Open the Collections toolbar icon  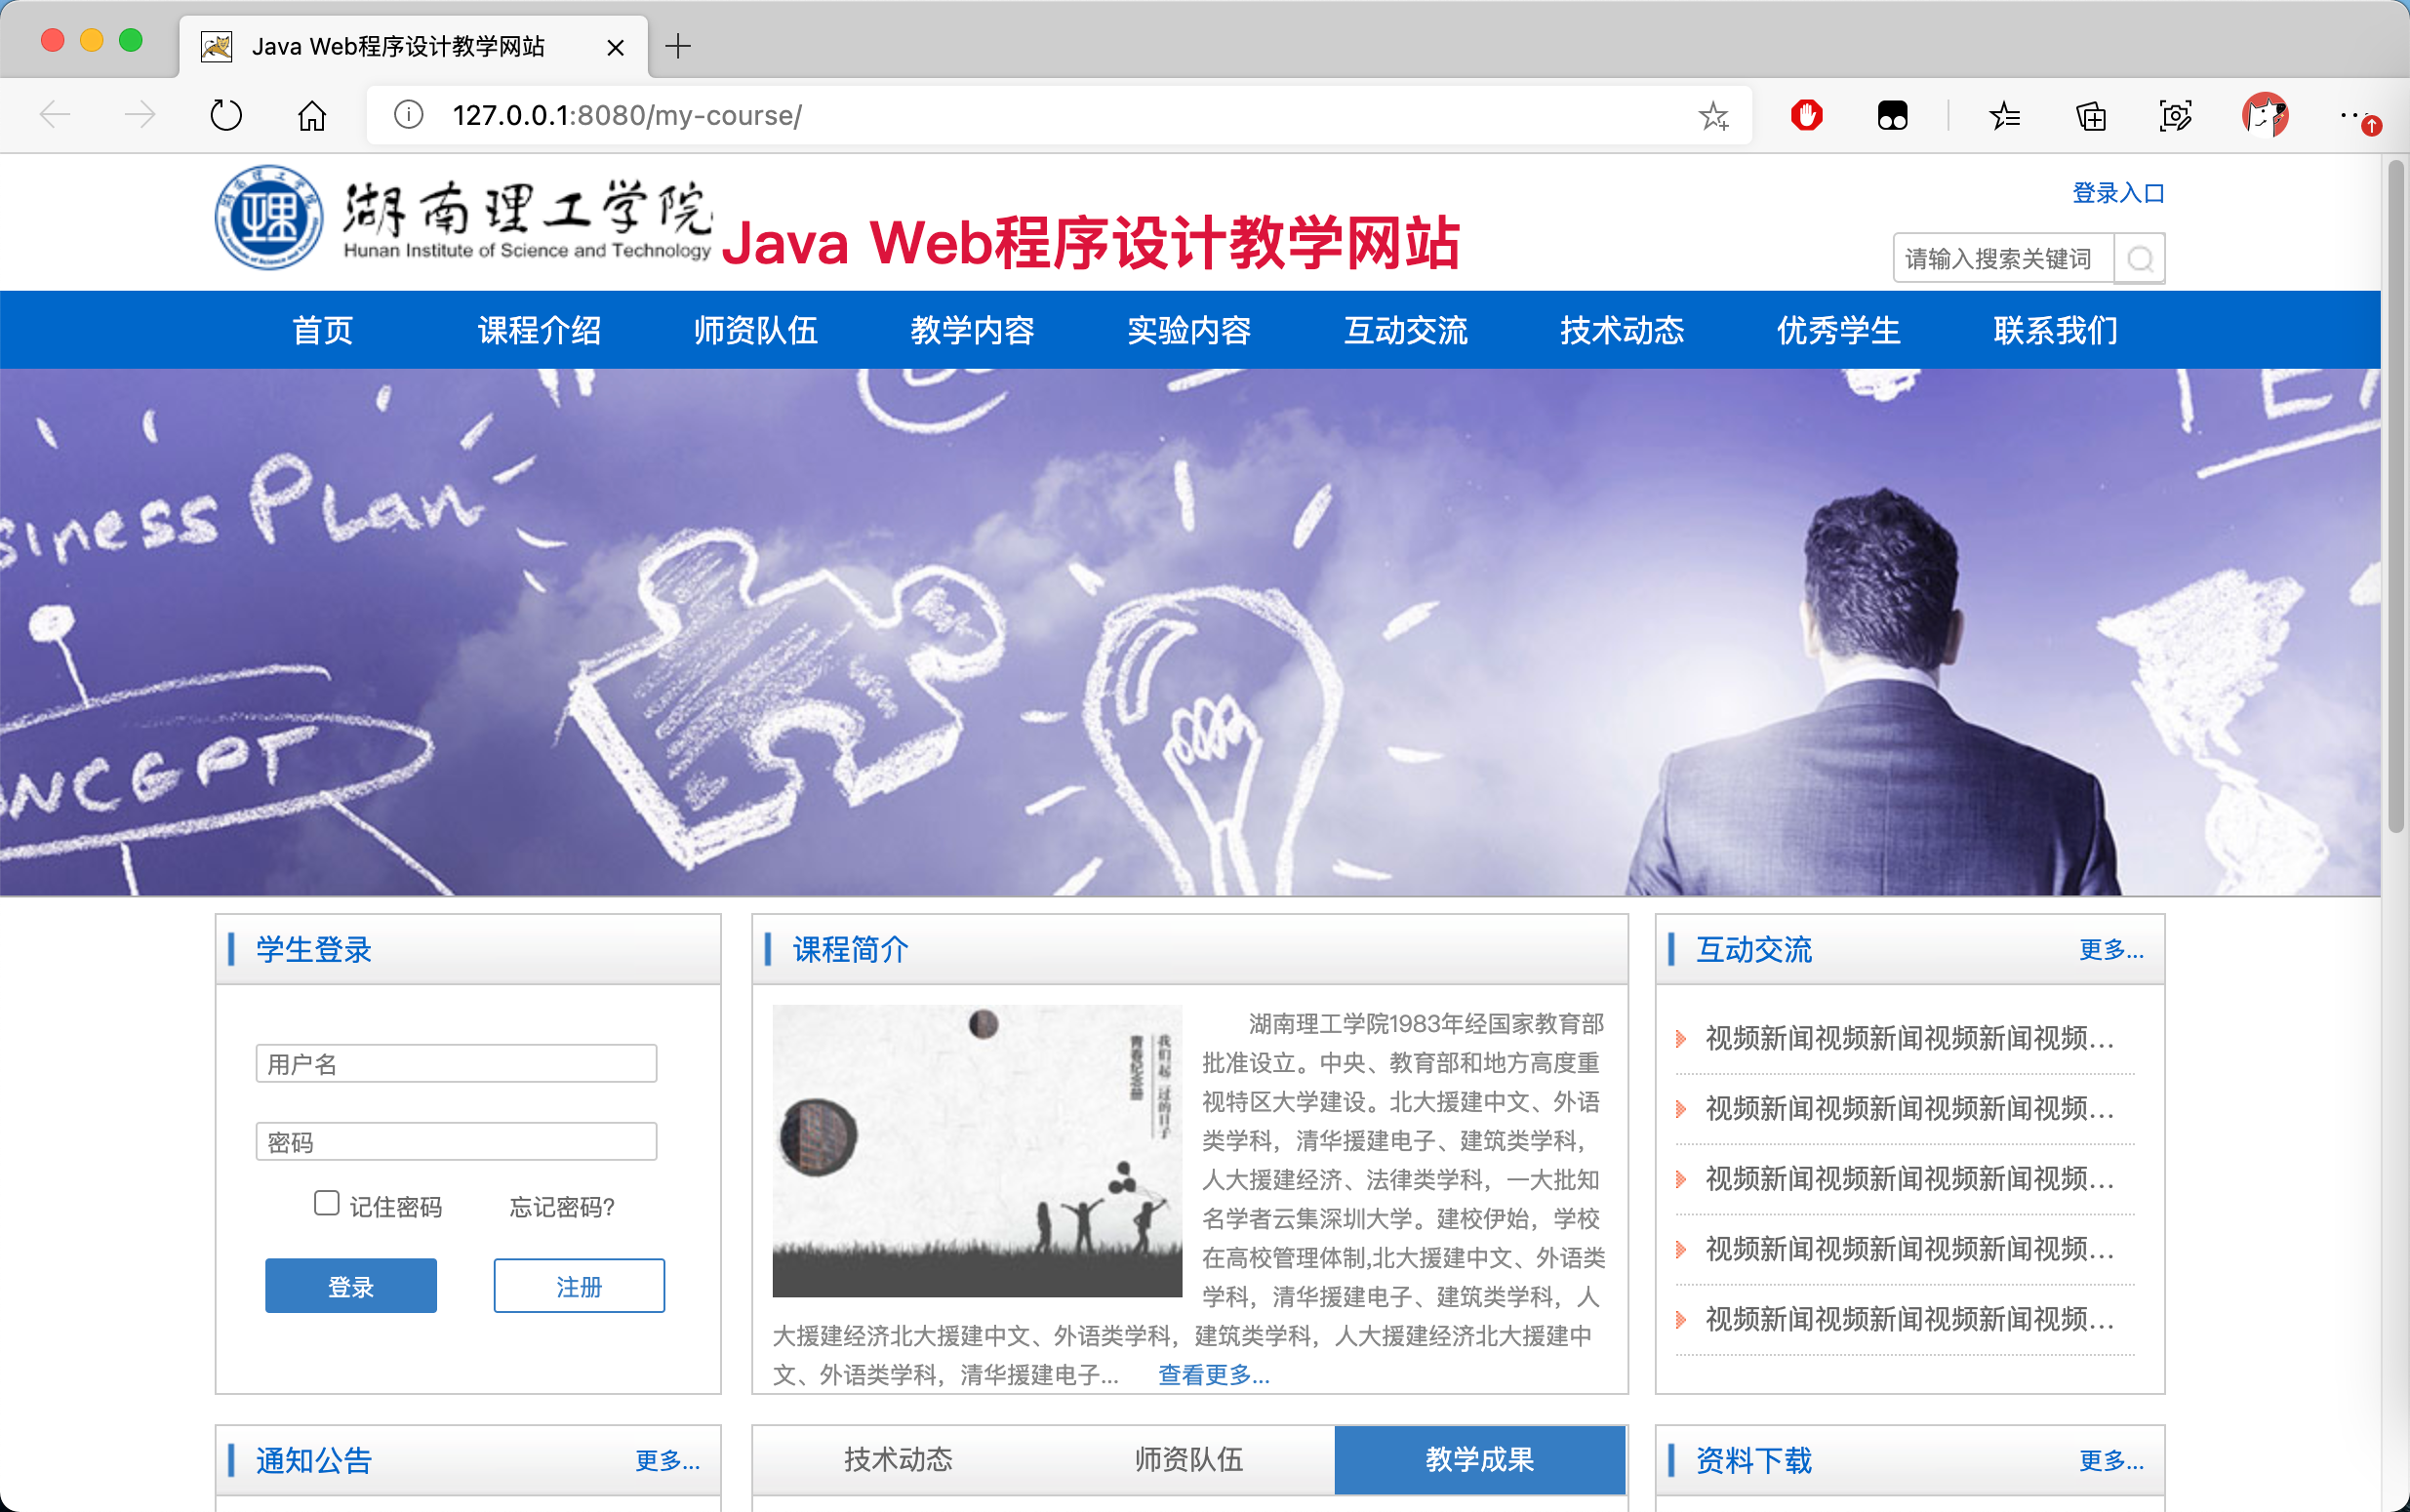click(x=2090, y=116)
